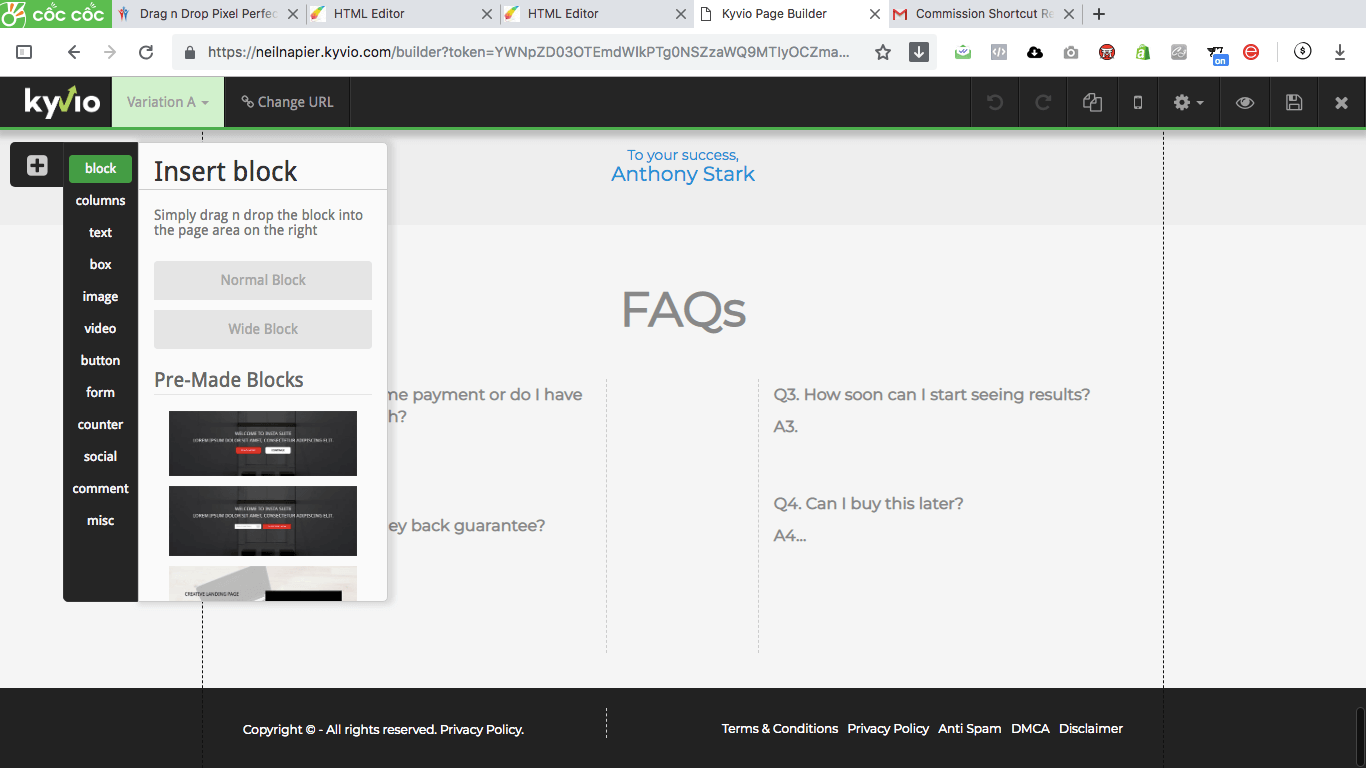
Task: Click the Anti Spam footer link
Action: [970, 728]
